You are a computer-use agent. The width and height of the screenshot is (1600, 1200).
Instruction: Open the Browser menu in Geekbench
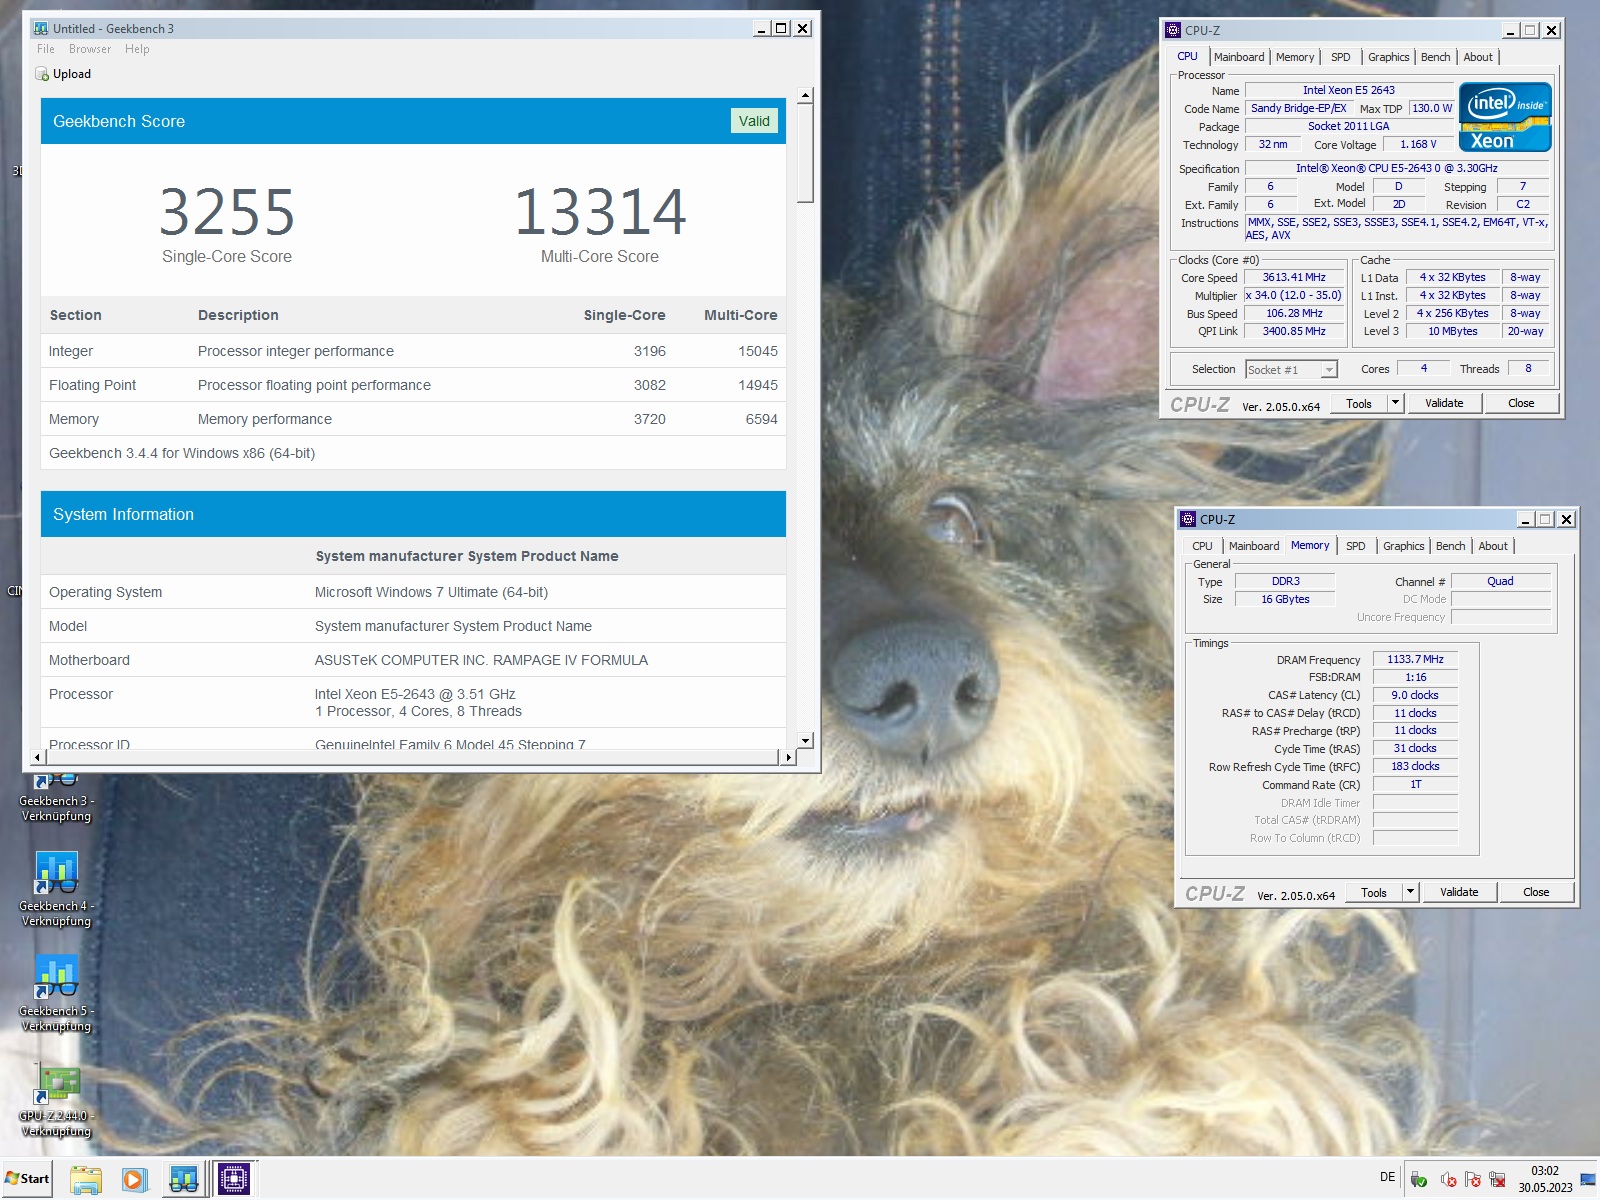point(90,49)
